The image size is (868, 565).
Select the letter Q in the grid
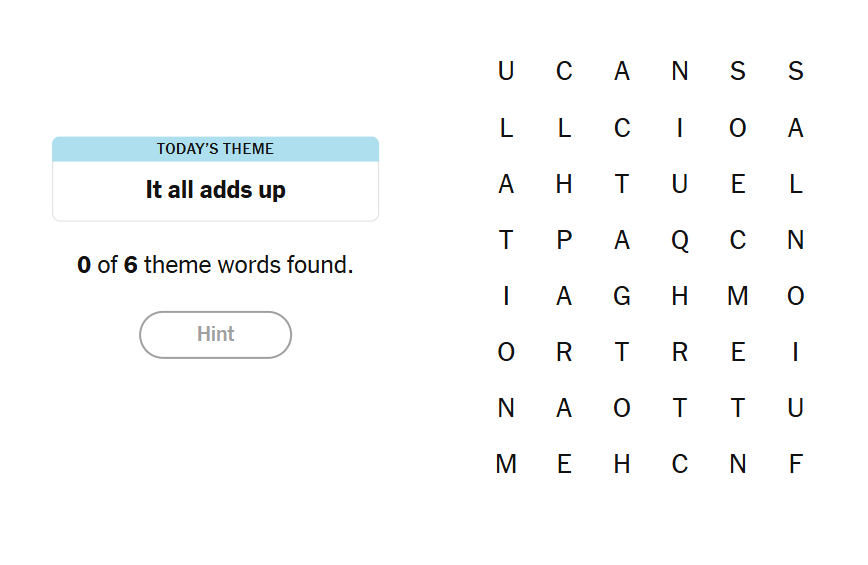point(680,240)
